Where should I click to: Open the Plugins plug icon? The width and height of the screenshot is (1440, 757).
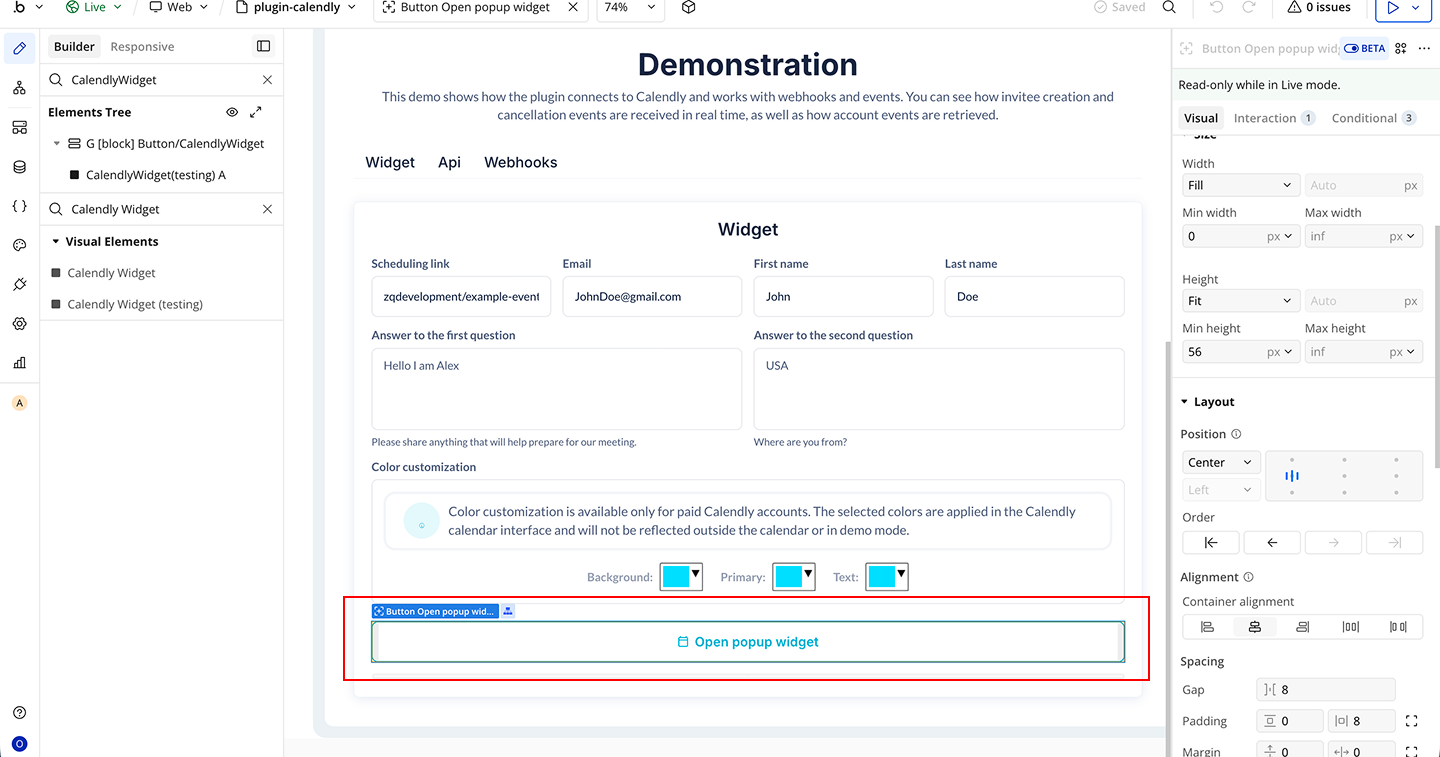[x=19, y=285]
